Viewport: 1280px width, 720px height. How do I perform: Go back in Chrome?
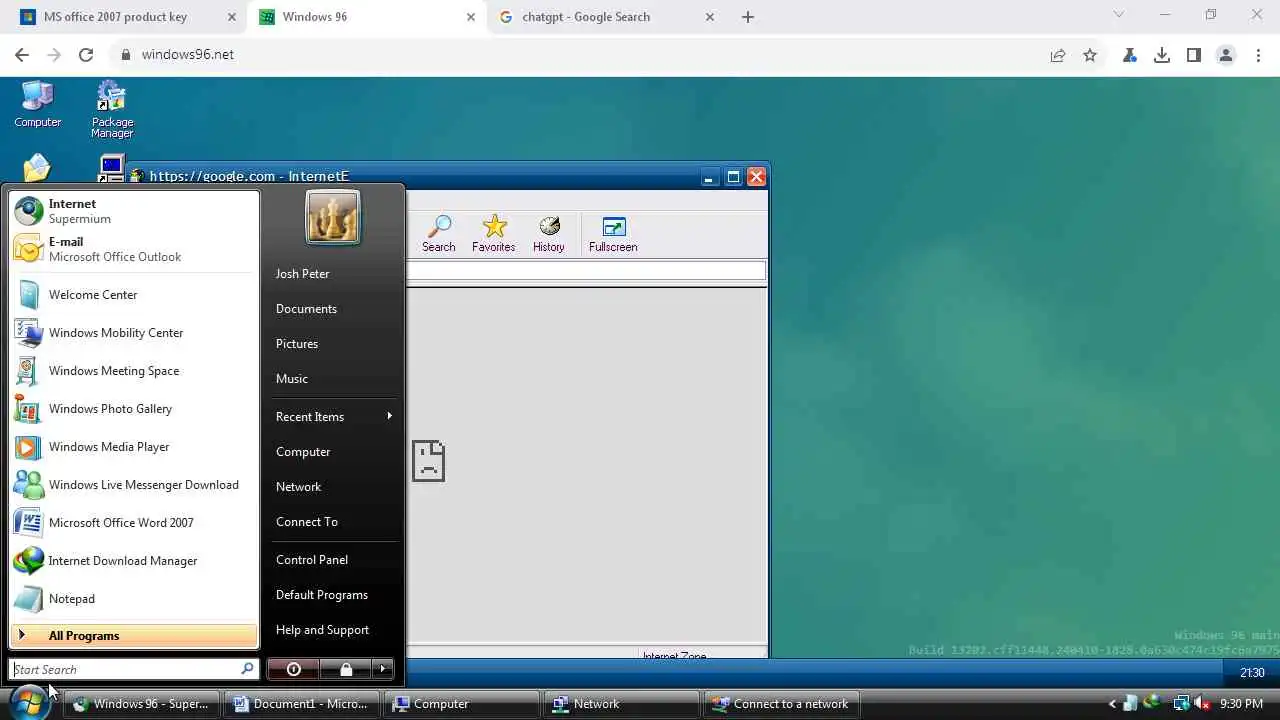coord(22,55)
